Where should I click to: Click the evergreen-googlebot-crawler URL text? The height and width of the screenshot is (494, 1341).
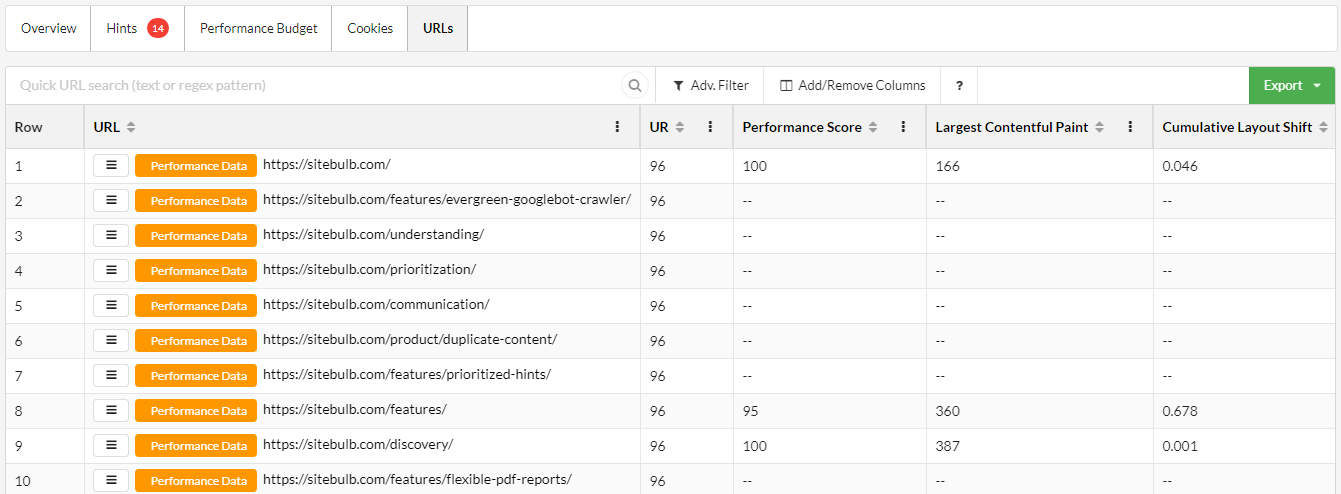coord(447,199)
